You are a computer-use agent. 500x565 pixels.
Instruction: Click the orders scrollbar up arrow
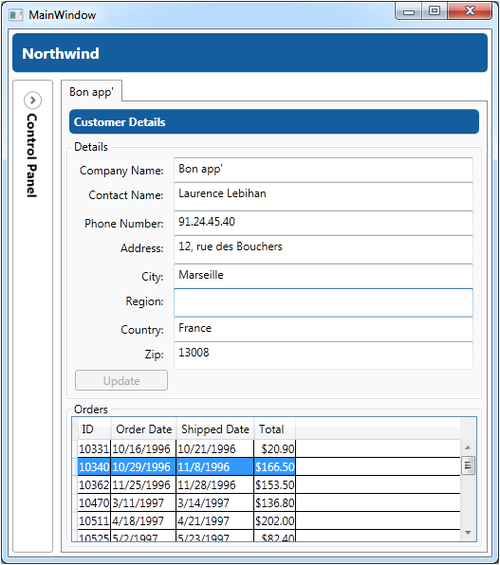(468, 448)
